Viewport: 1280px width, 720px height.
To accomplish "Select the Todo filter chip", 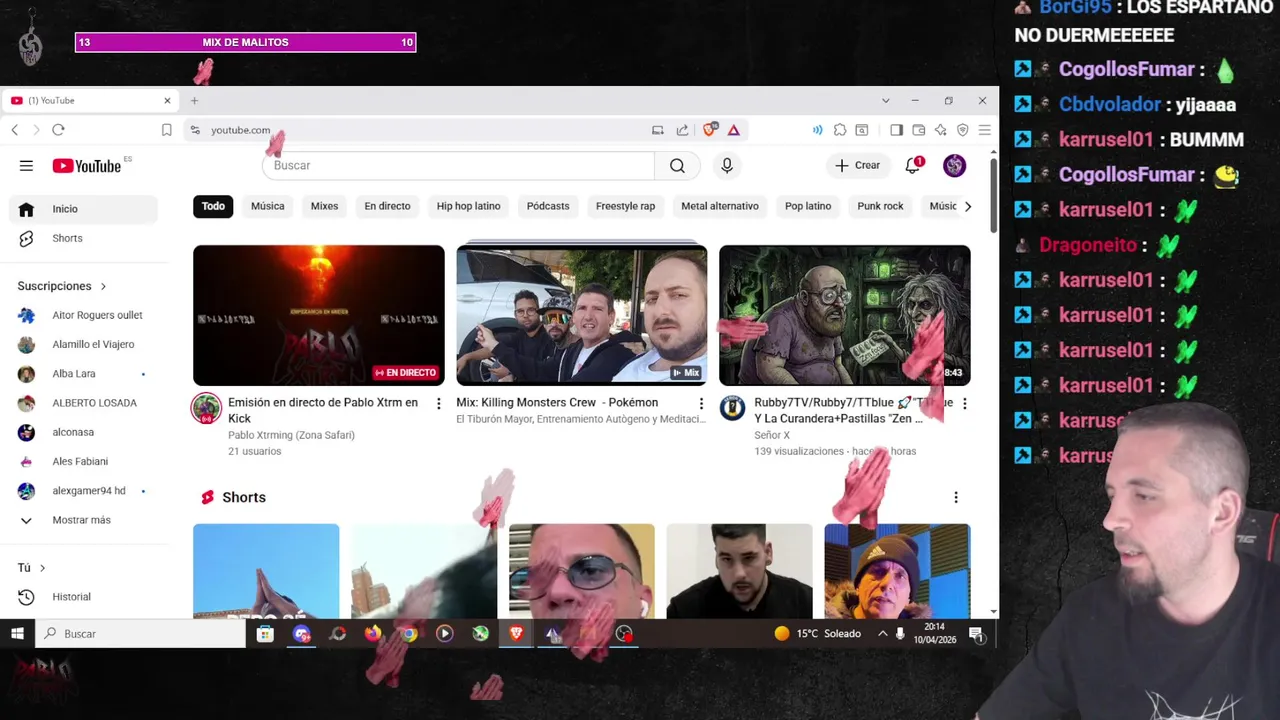I will click(213, 206).
